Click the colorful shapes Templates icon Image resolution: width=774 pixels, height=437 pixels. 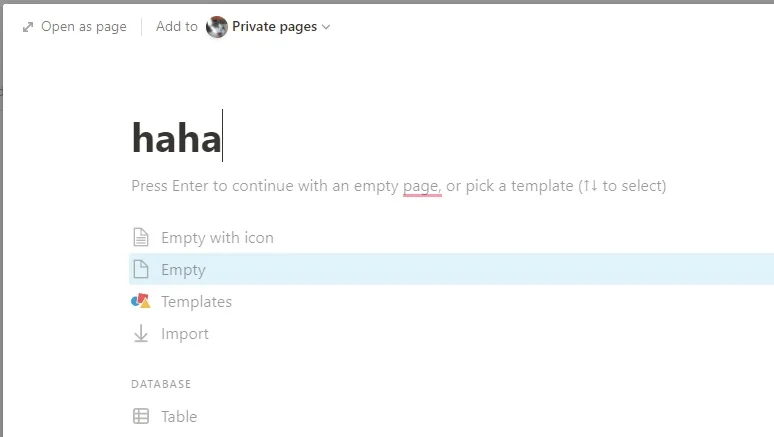click(x=141, y=301)
